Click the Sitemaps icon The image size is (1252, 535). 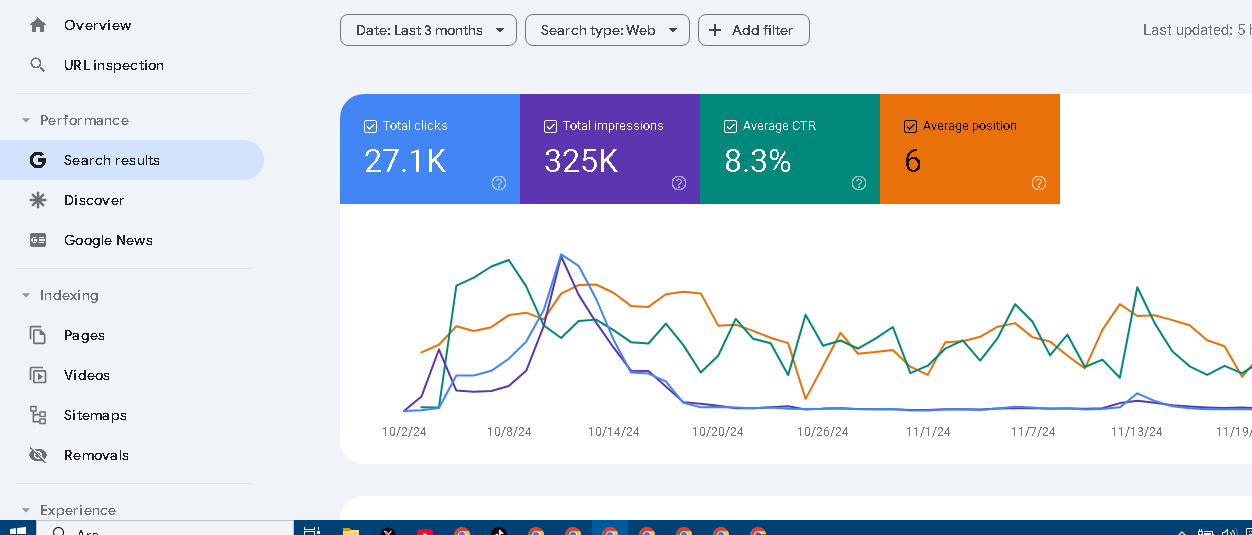[x=38, y=415]
